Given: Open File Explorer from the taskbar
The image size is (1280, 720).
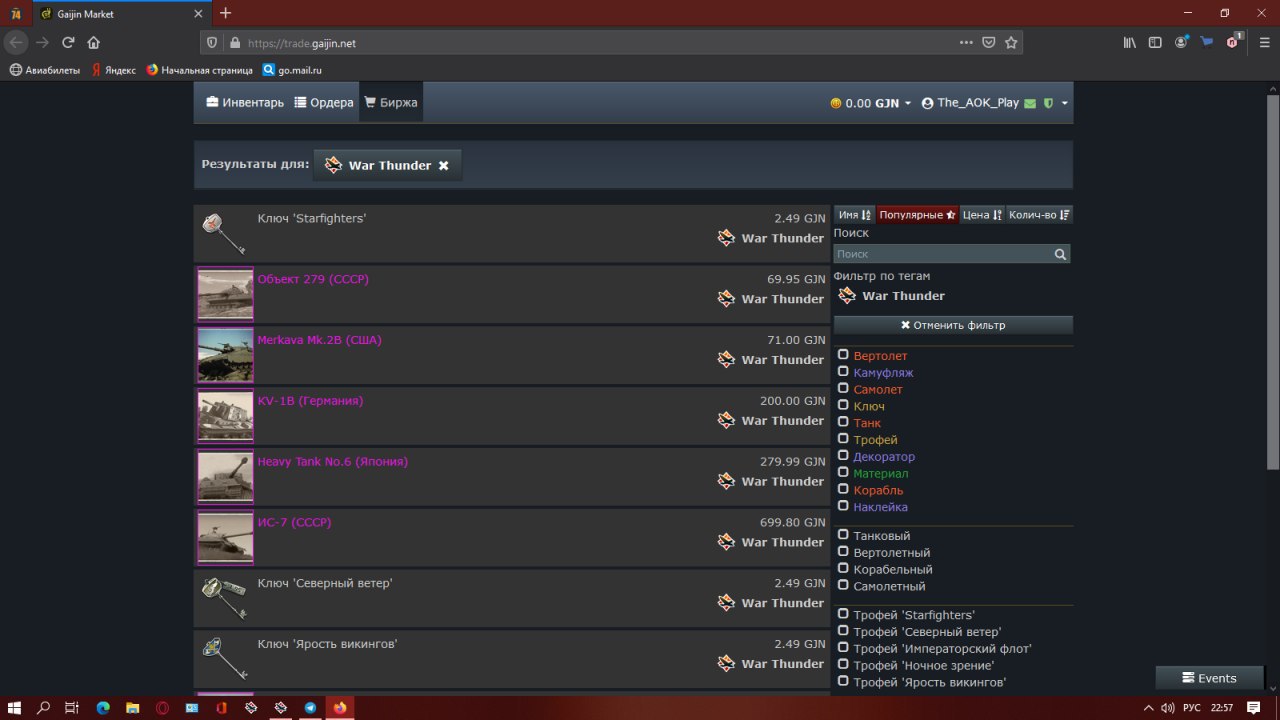Looking at the screenshot, I should coord(132,707).
